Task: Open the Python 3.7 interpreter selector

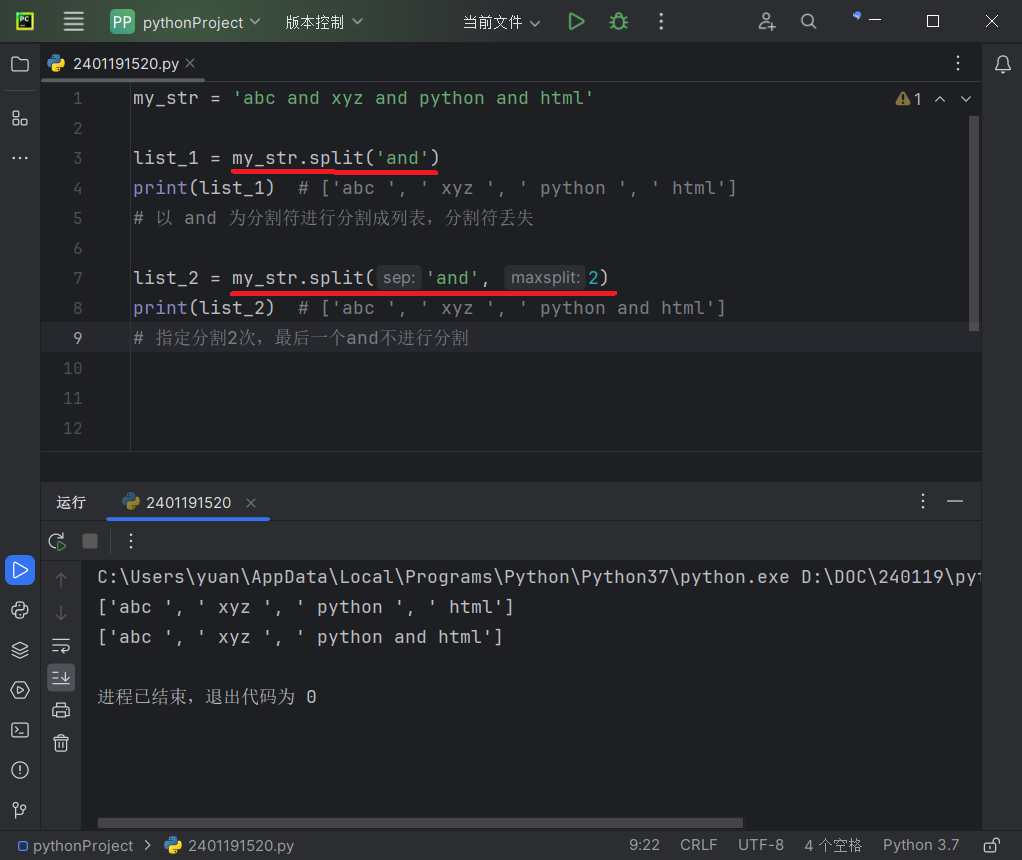Action: point(921,845)
